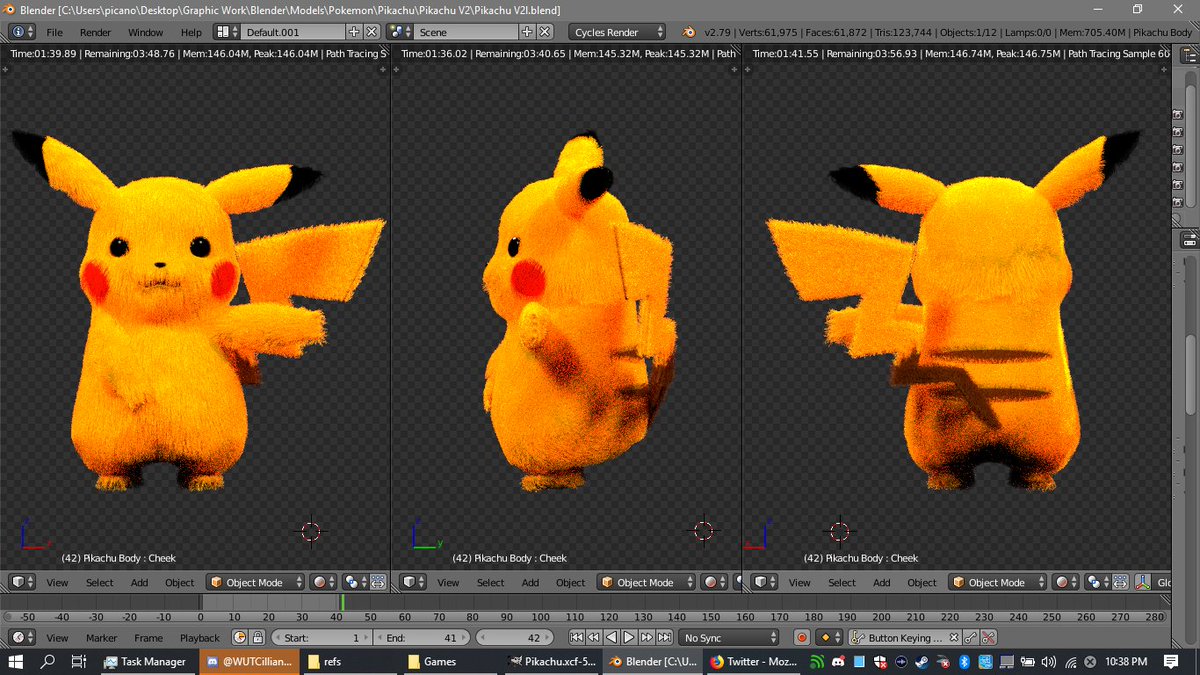The height and width of the screenshot is (675, 1200).
Task: Open the Render menu
Action: 96,32
